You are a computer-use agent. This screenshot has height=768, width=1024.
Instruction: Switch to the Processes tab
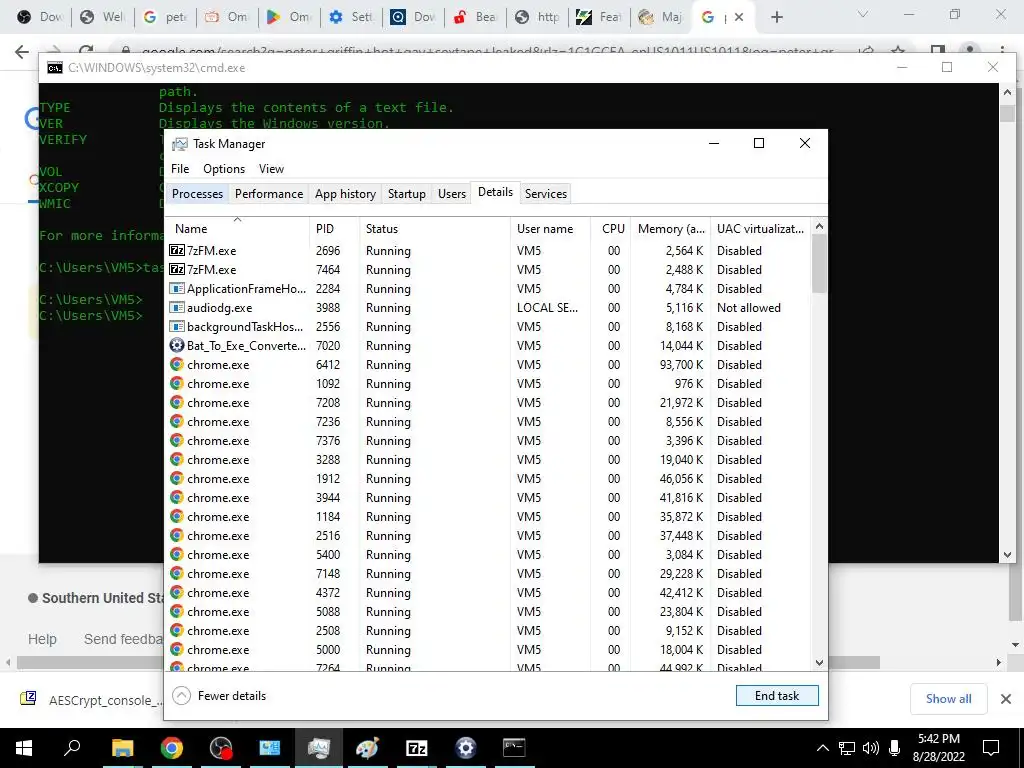pos(197,193)
